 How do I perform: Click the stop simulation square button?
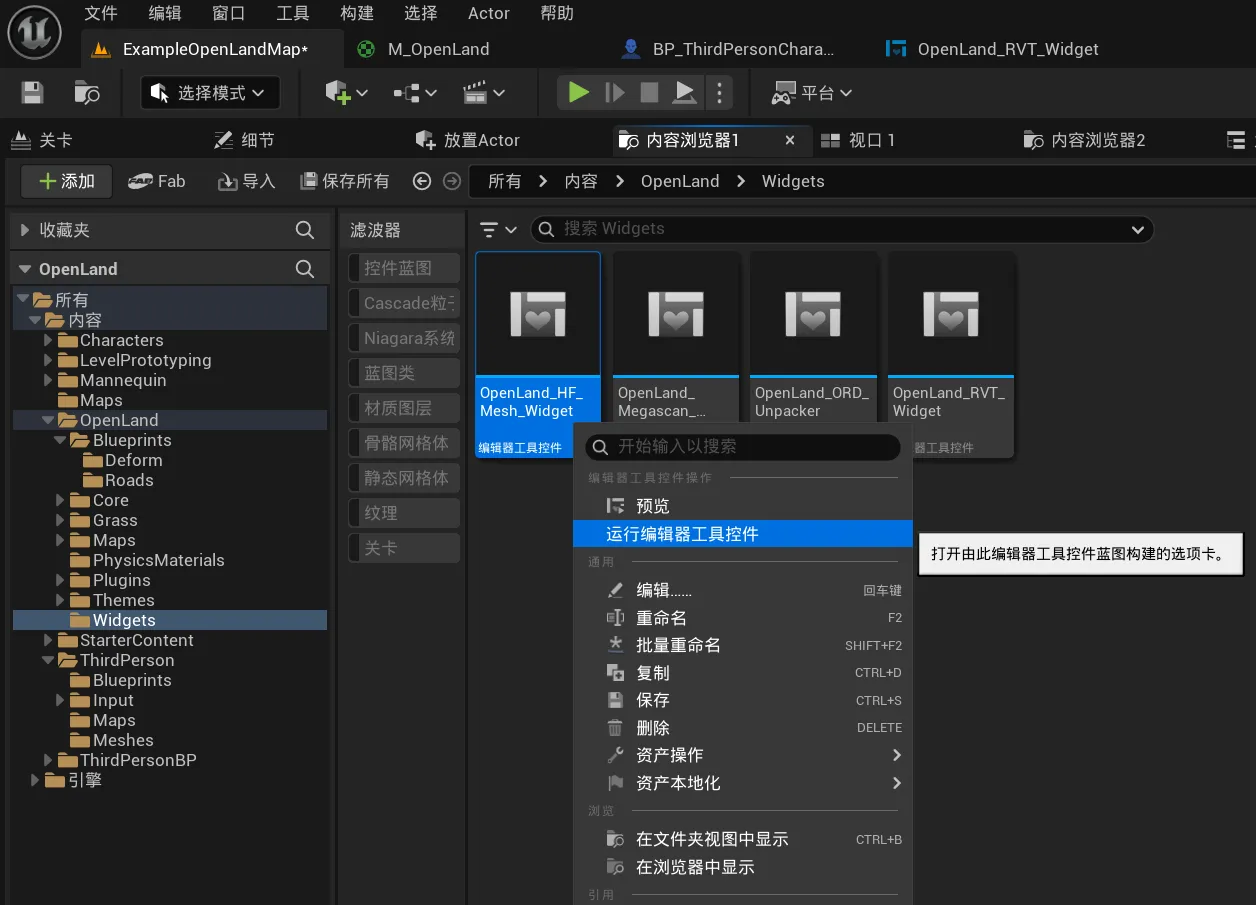650,93
